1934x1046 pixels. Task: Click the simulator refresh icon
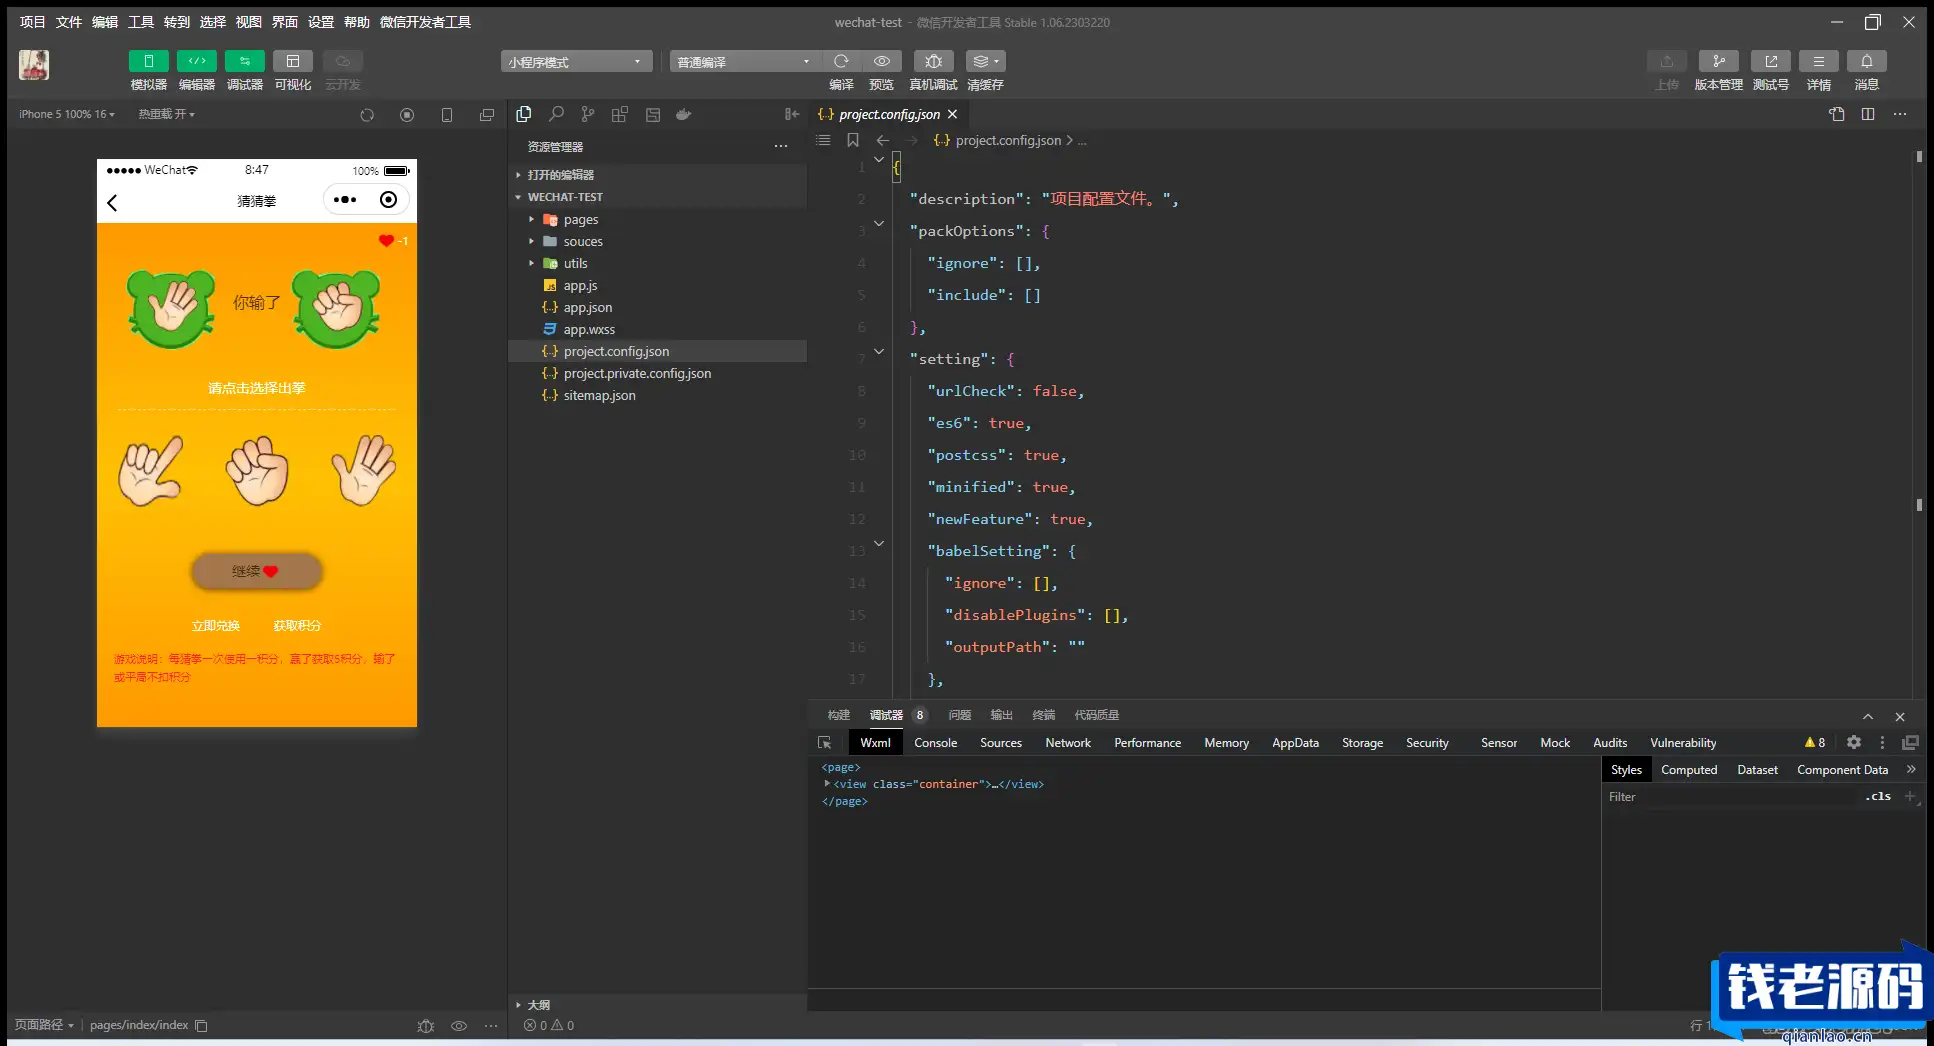[x=367, y=115]
